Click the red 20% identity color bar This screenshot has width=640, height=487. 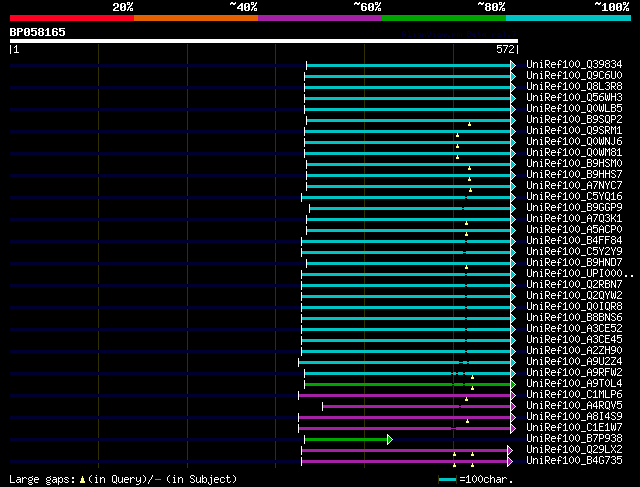coord(71,17)
